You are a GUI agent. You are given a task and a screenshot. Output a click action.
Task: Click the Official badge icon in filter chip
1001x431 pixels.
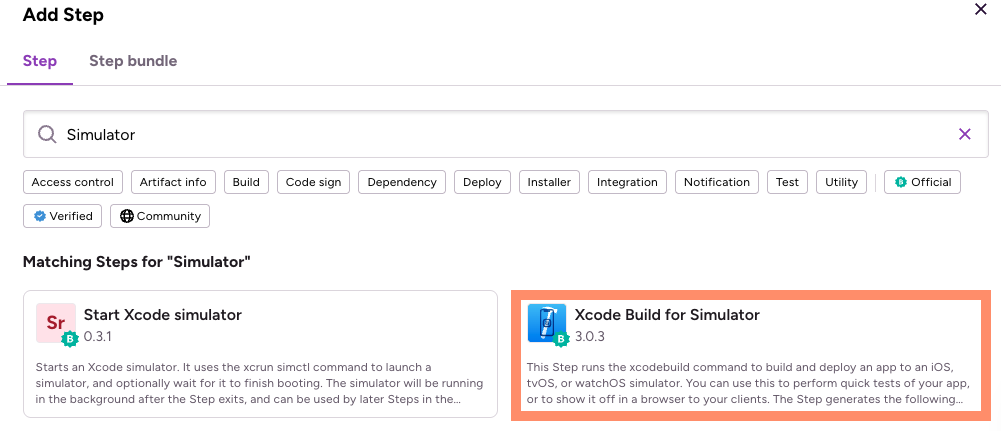[x=901, y=182]
